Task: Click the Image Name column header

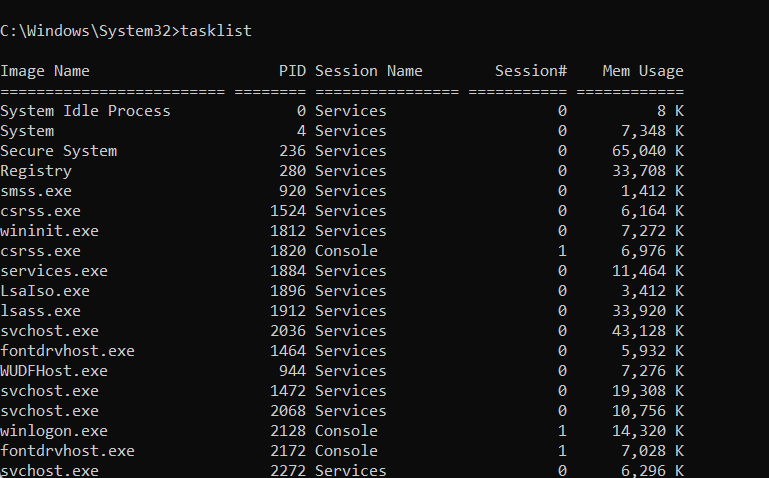Action: (45, 71)
